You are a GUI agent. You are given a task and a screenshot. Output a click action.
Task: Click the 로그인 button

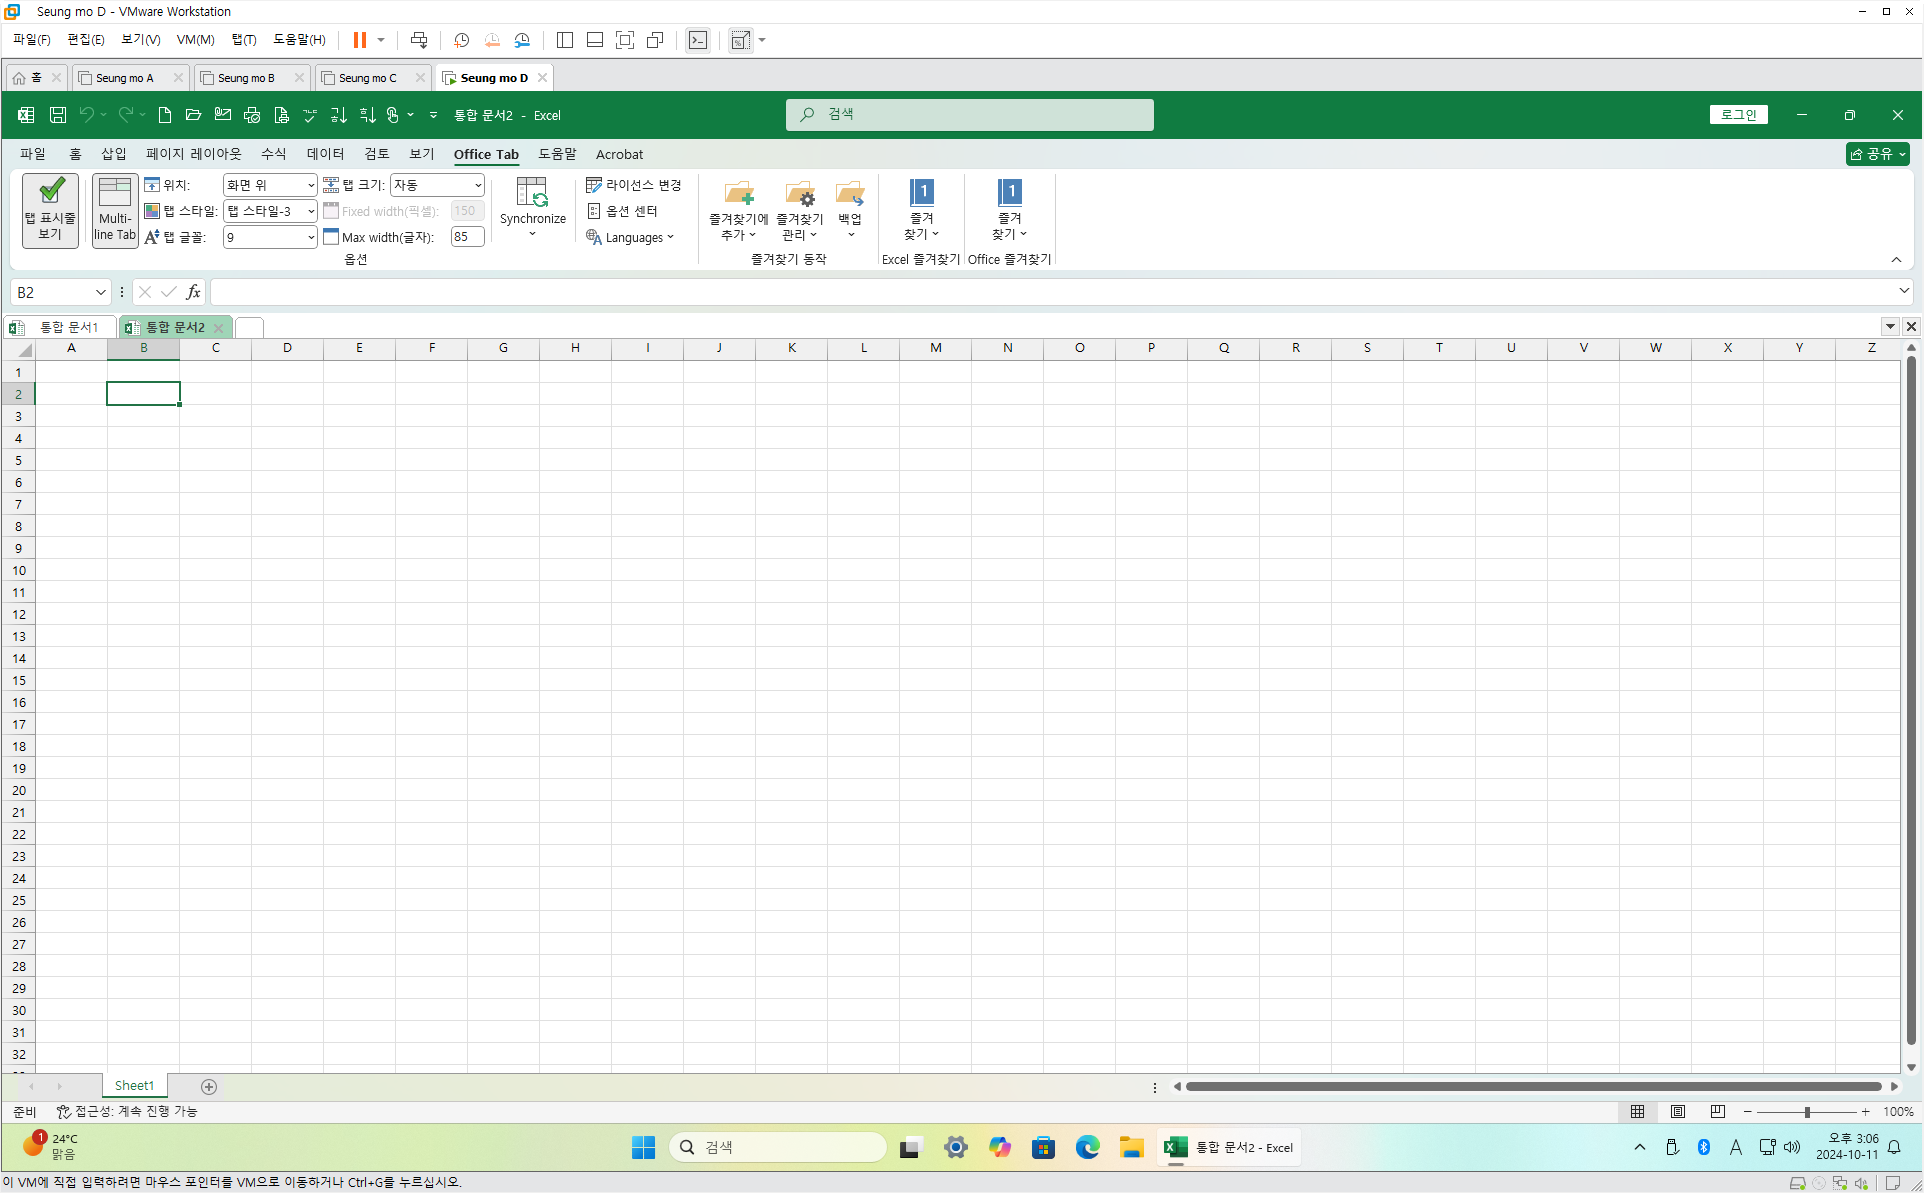click(x=1738, y=115)
